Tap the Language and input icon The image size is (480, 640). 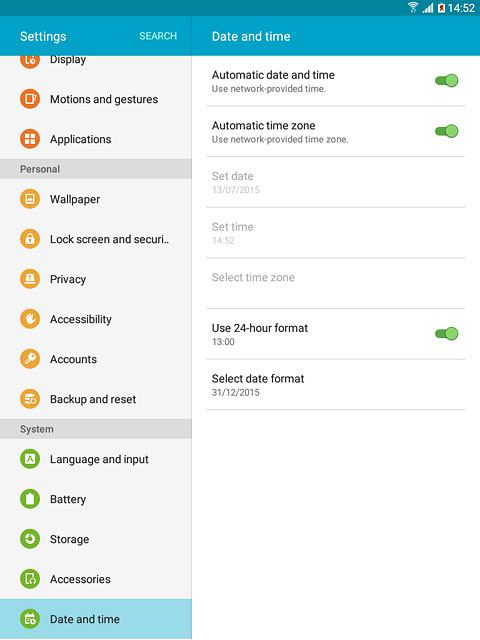[30, 459]
